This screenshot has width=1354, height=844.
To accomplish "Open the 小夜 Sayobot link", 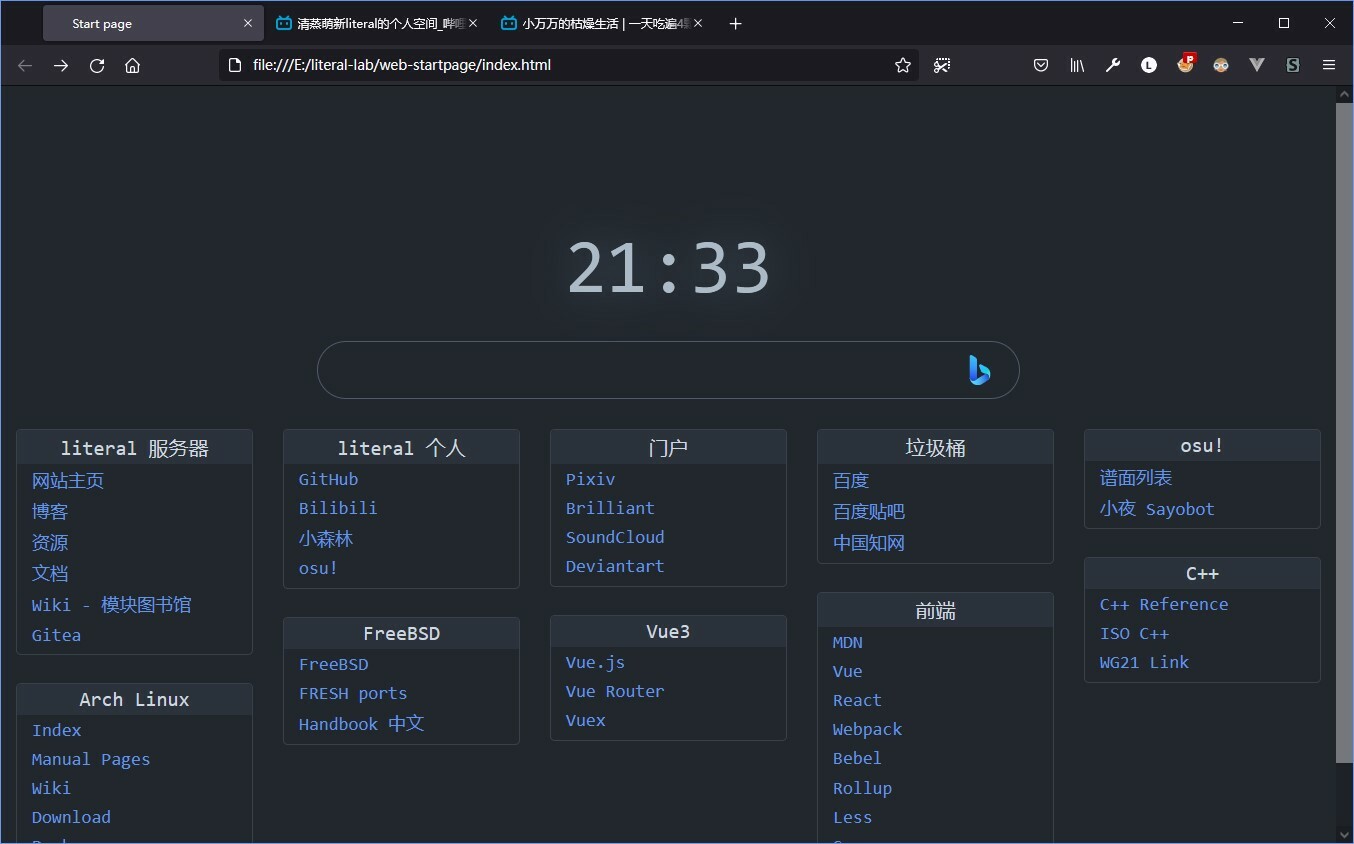I will pos(1157,509).
